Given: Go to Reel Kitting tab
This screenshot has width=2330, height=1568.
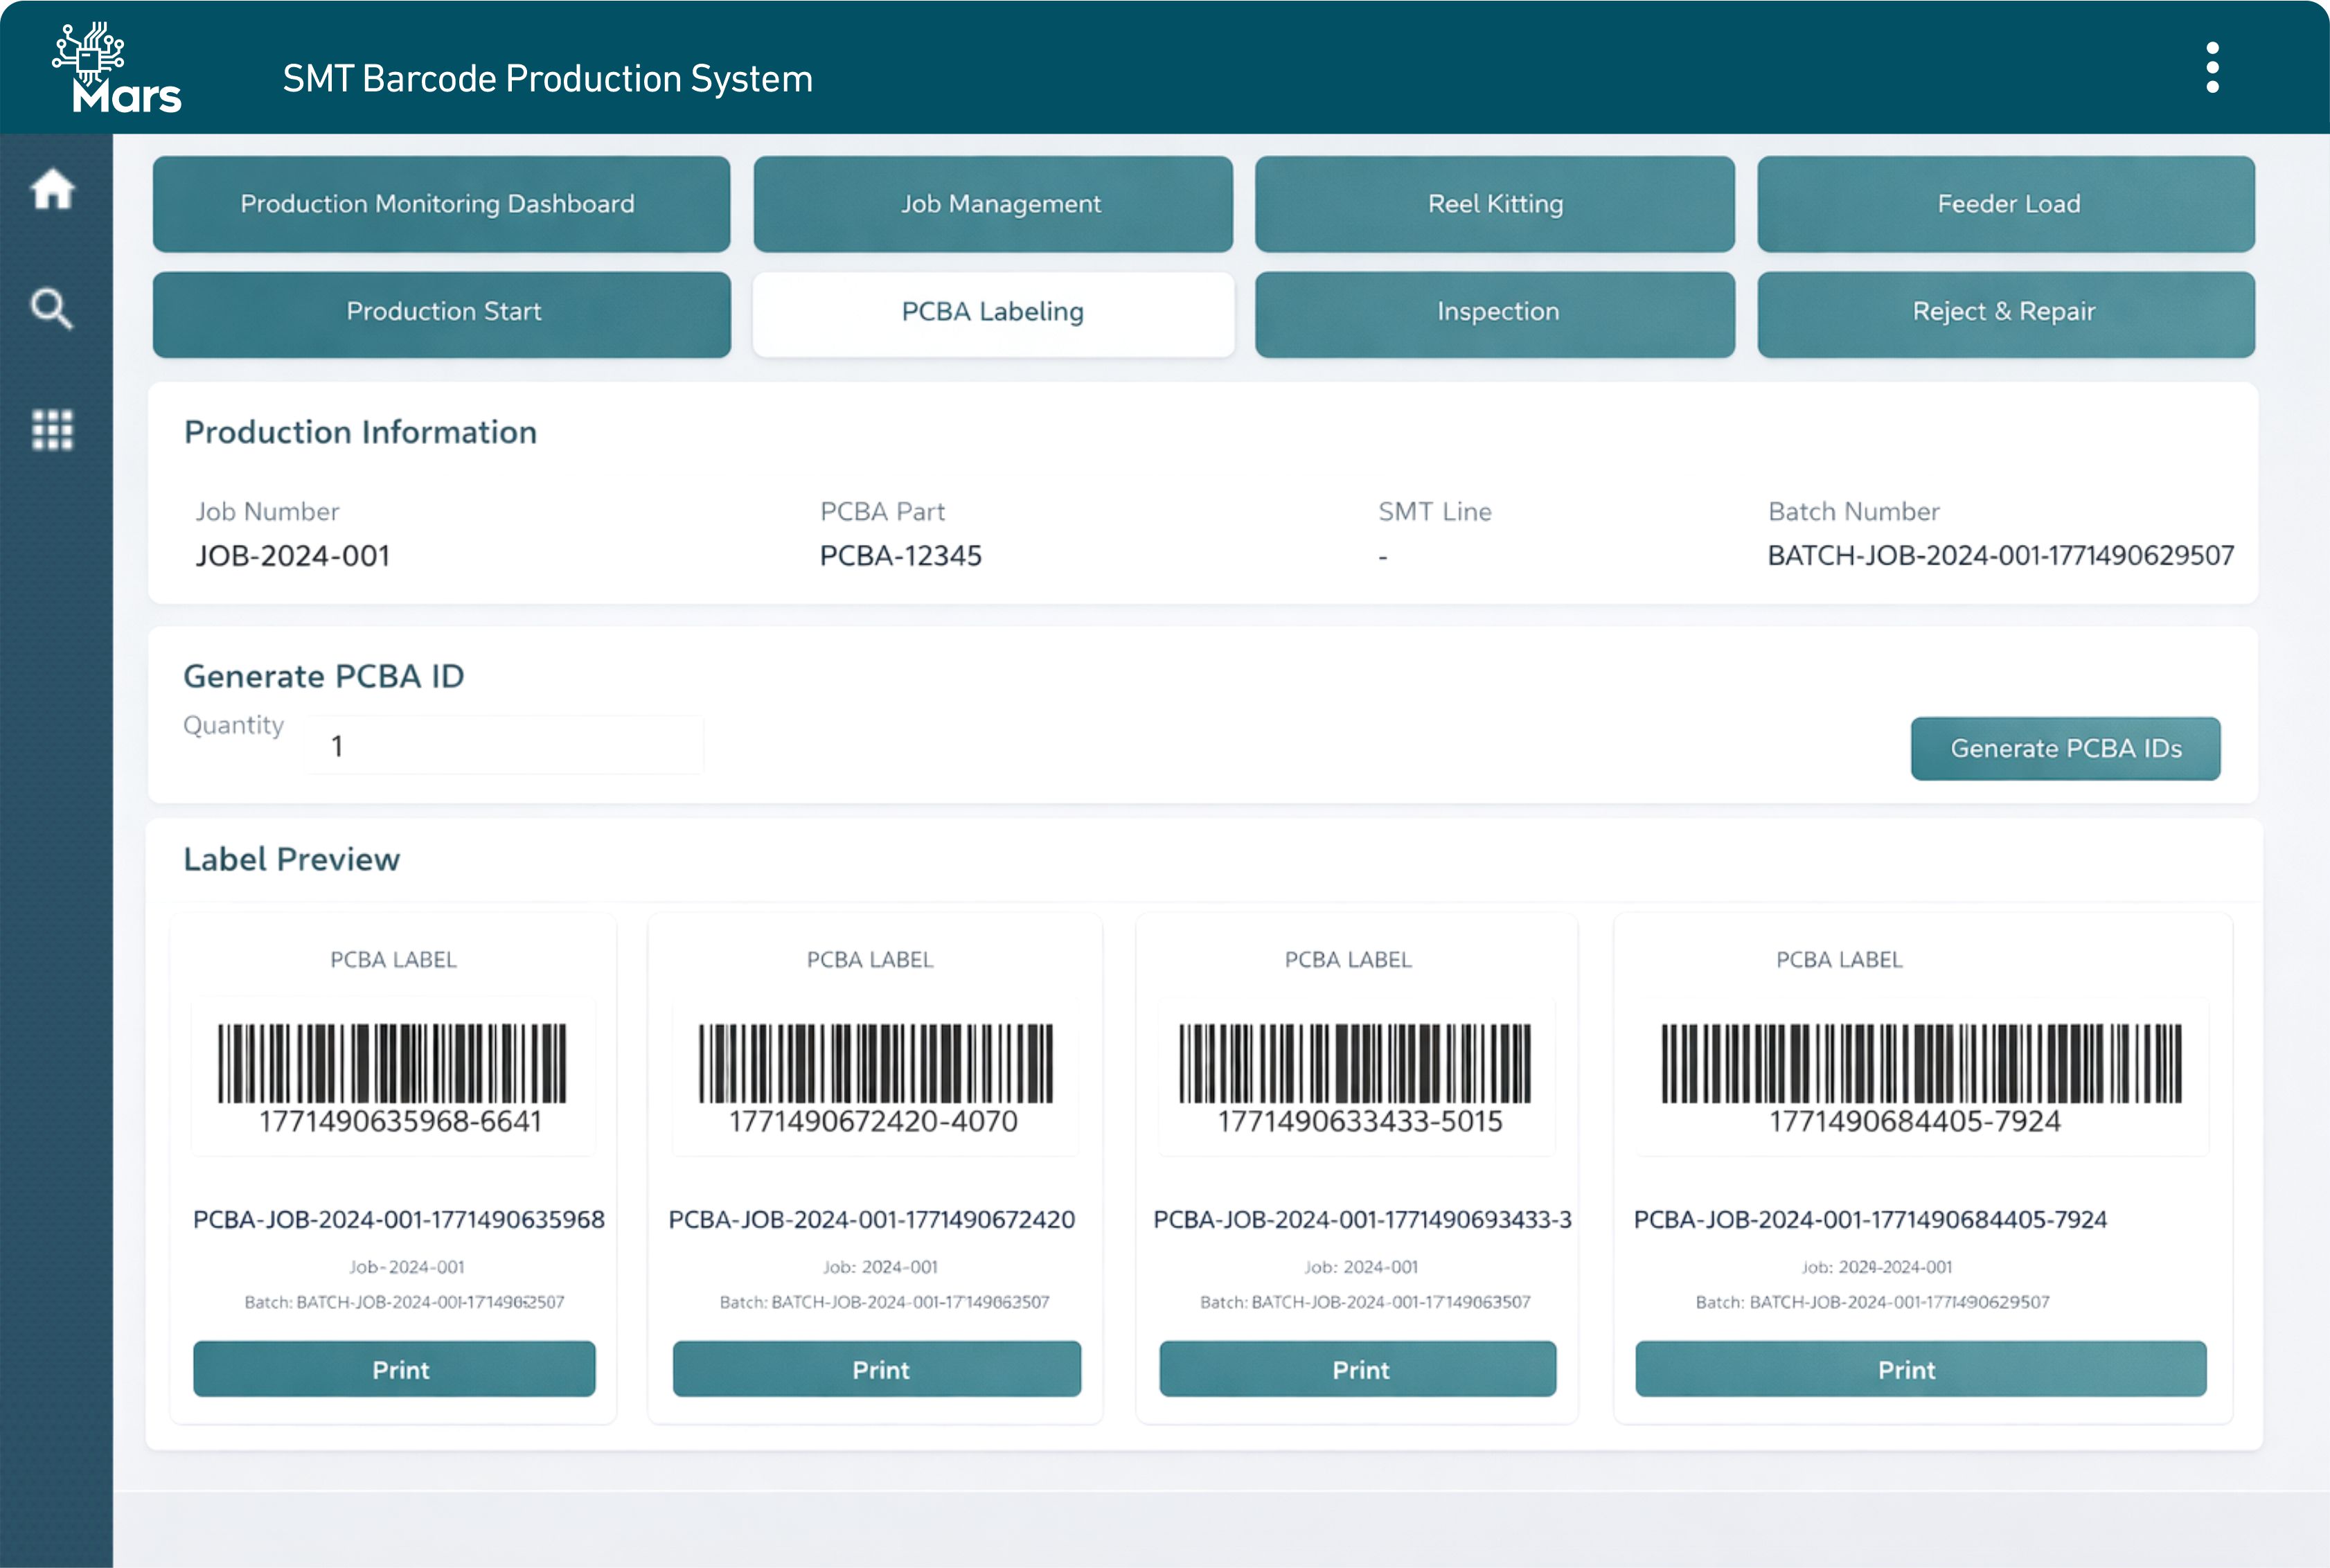Looking at the screenshot, I should pos(1495,204).
